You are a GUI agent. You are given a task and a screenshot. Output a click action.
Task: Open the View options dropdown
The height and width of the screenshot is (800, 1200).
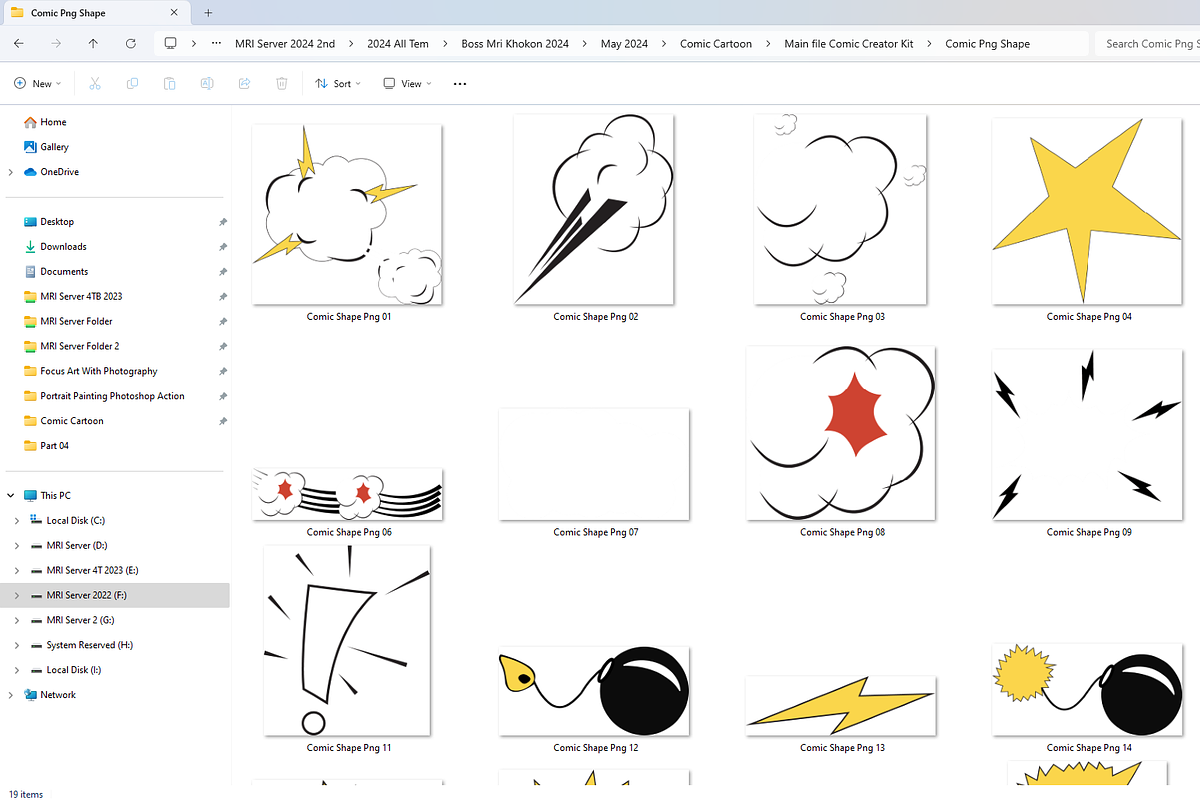click(407, 84)
